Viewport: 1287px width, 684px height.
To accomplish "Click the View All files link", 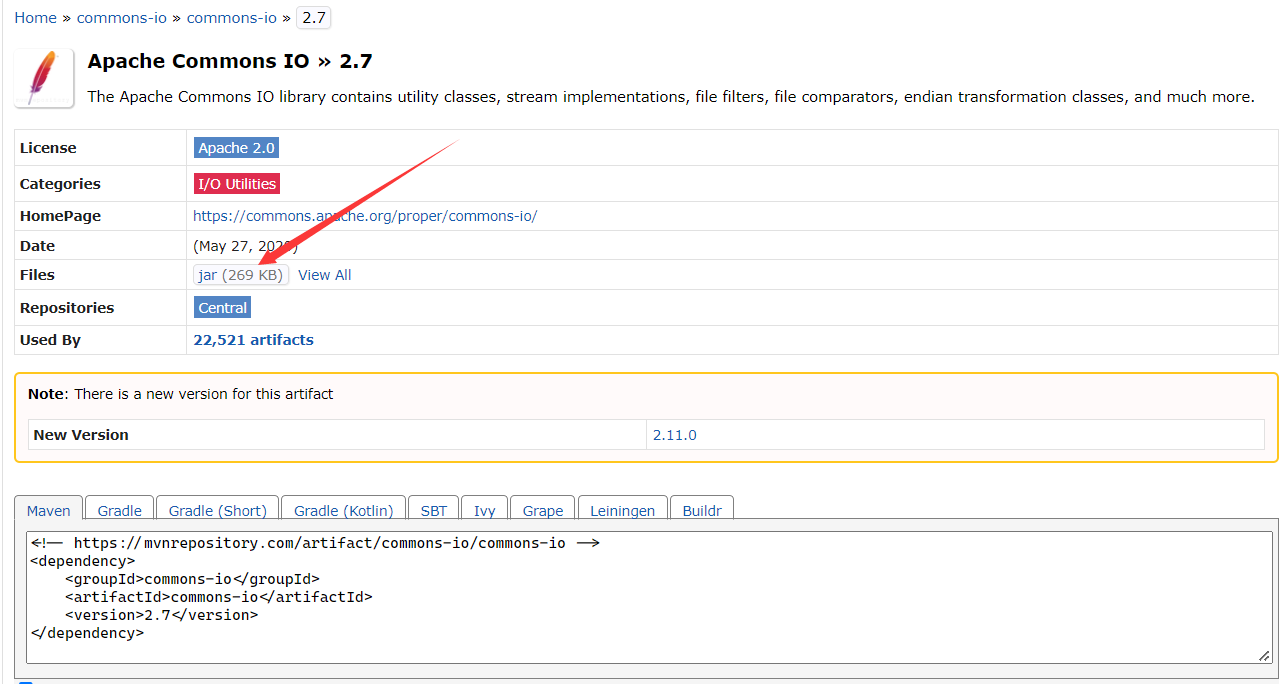I will (x=325, y=275).
